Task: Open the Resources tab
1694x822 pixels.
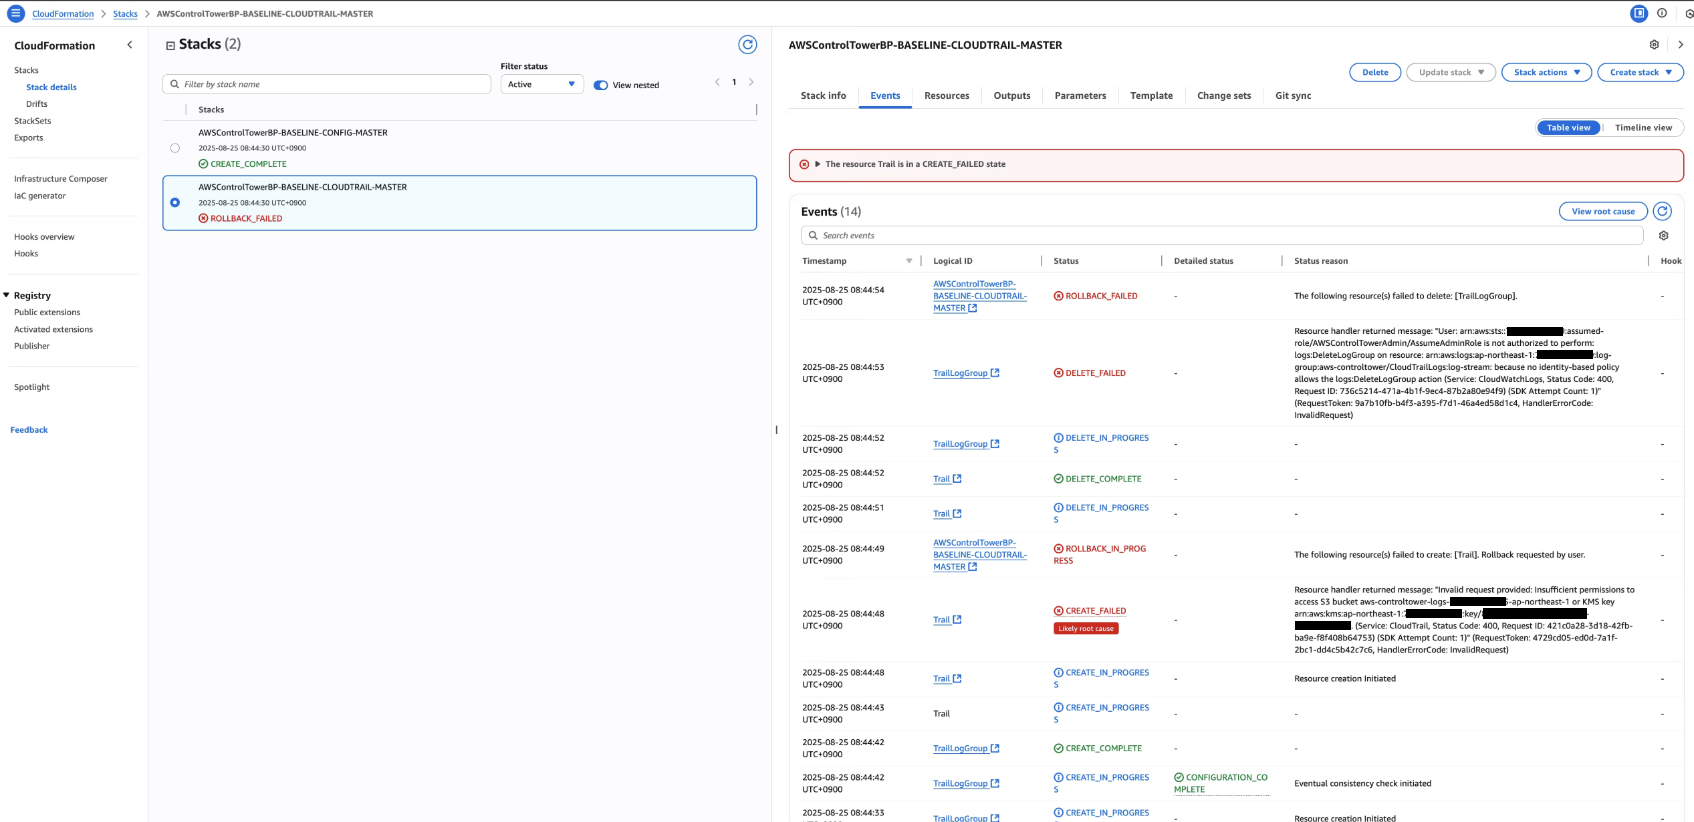Action: click(x=946, y=96)
